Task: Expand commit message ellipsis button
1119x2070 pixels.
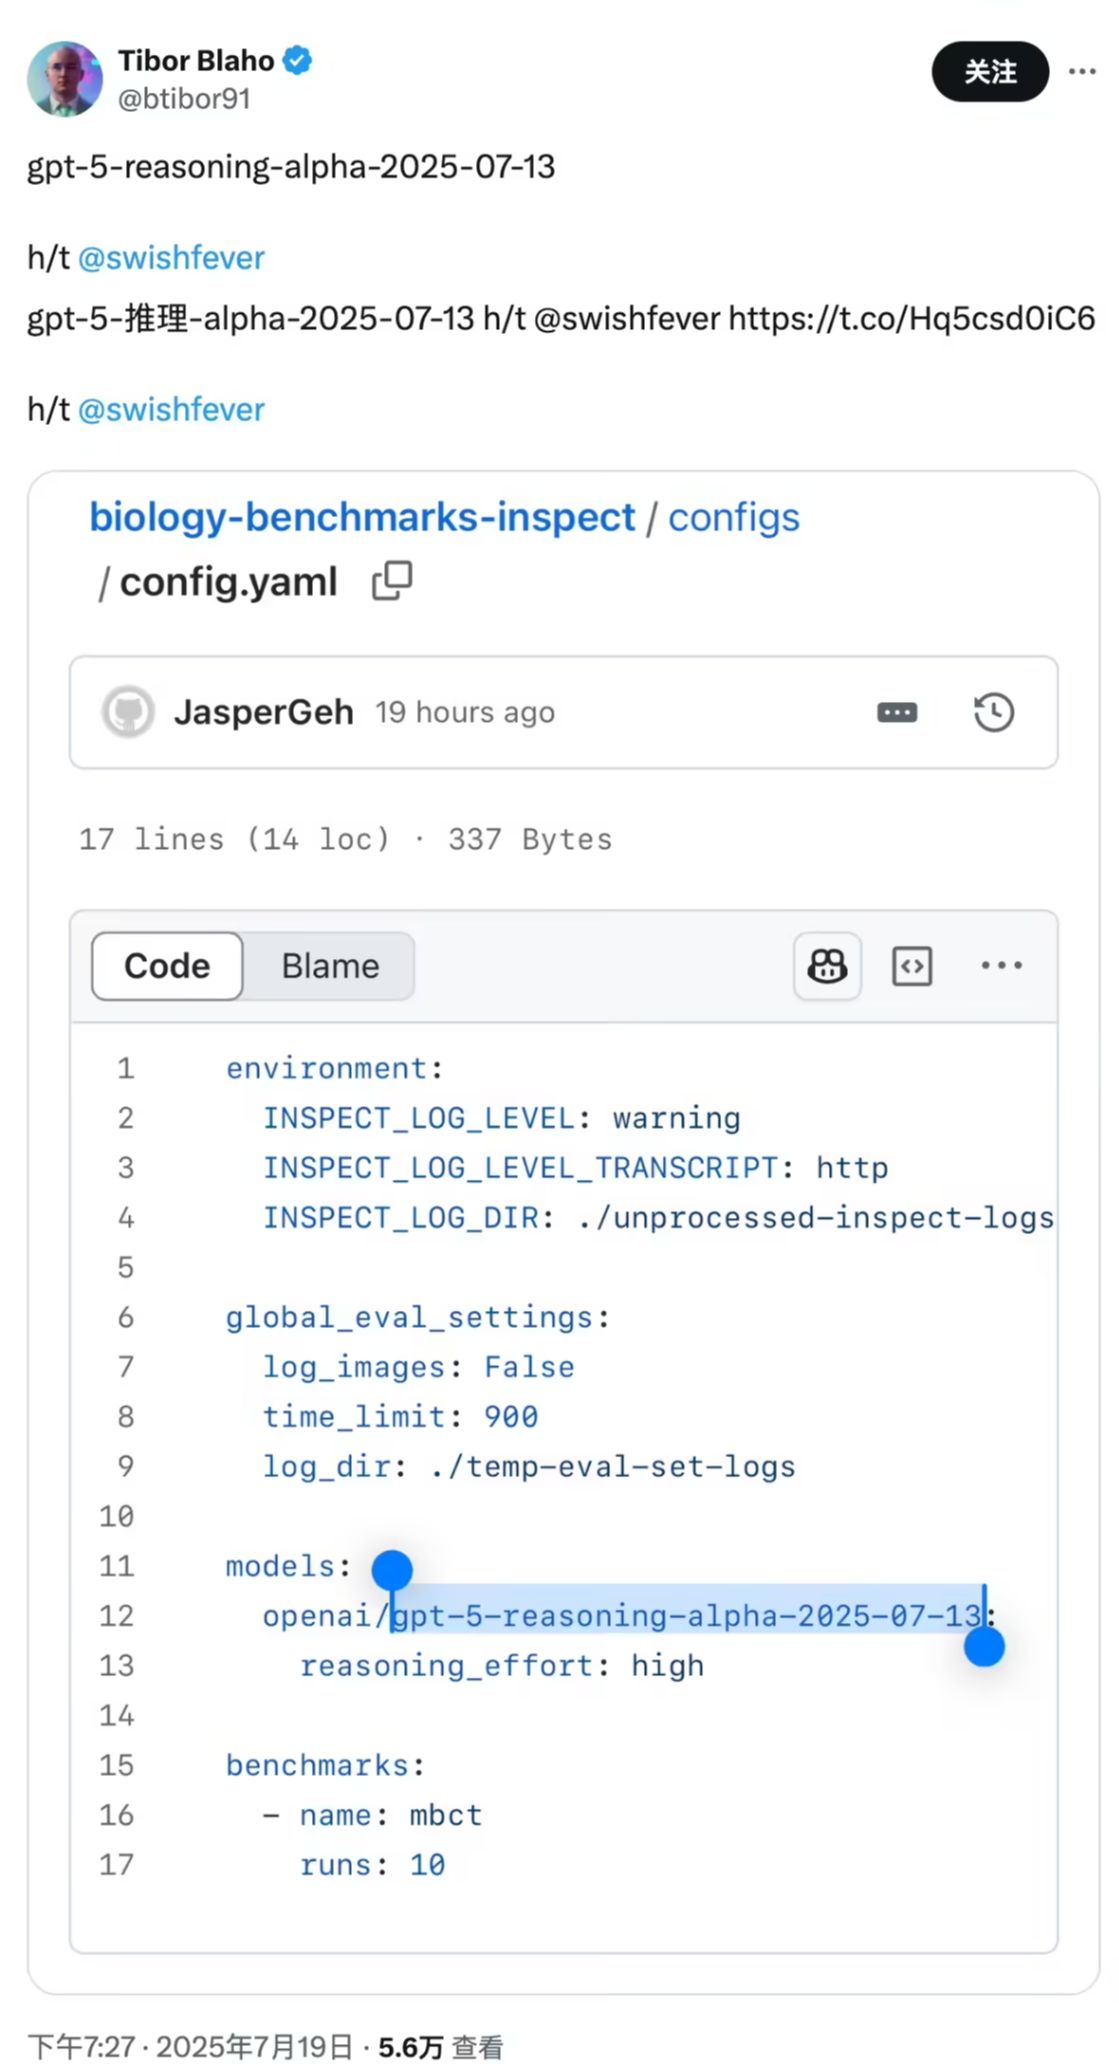Action: coord(896,713)
